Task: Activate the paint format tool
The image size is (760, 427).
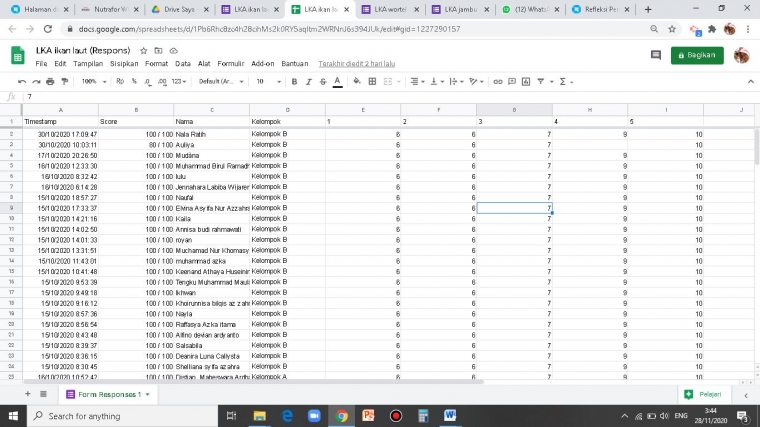Action: coord(64,81)
